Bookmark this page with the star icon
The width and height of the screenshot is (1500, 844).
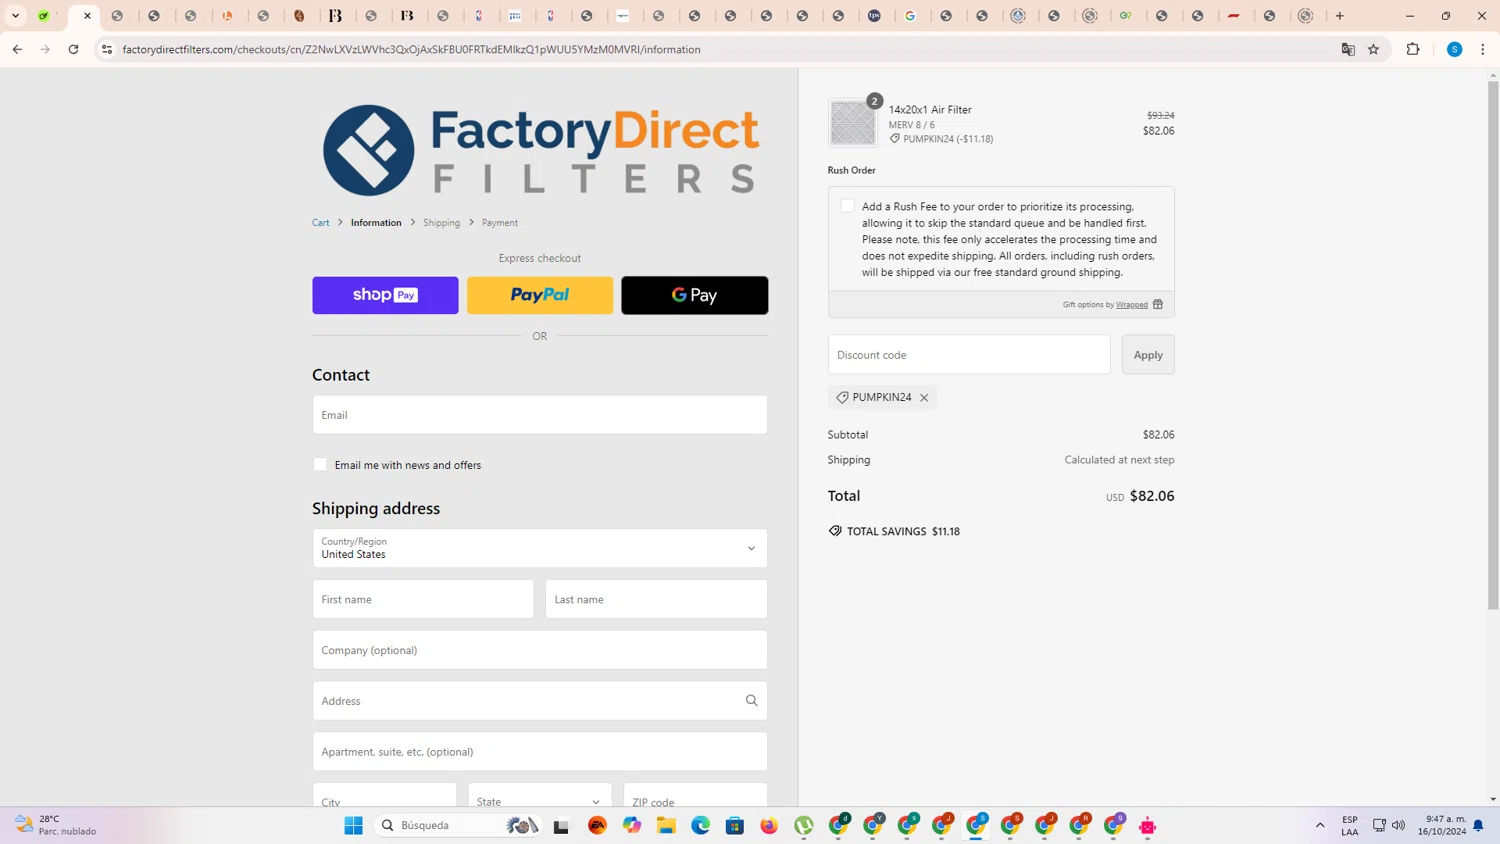(1374, 49)
